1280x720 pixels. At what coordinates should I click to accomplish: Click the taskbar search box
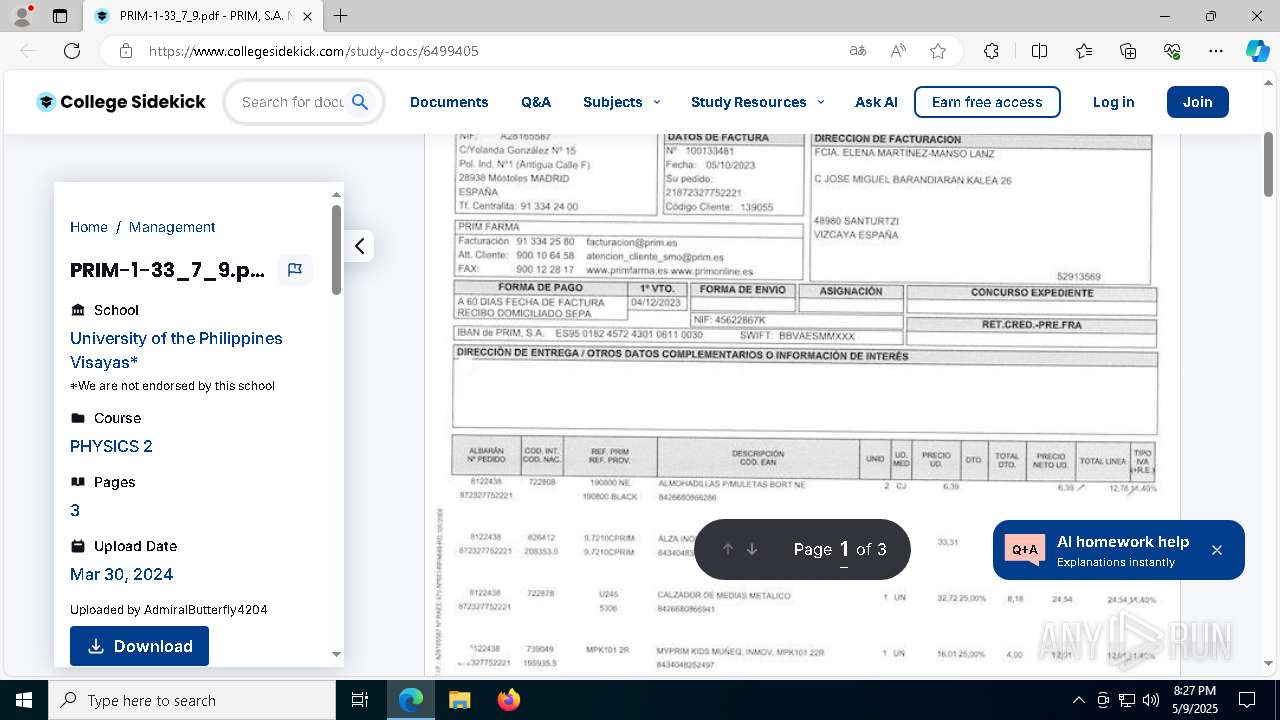point(192,700)
